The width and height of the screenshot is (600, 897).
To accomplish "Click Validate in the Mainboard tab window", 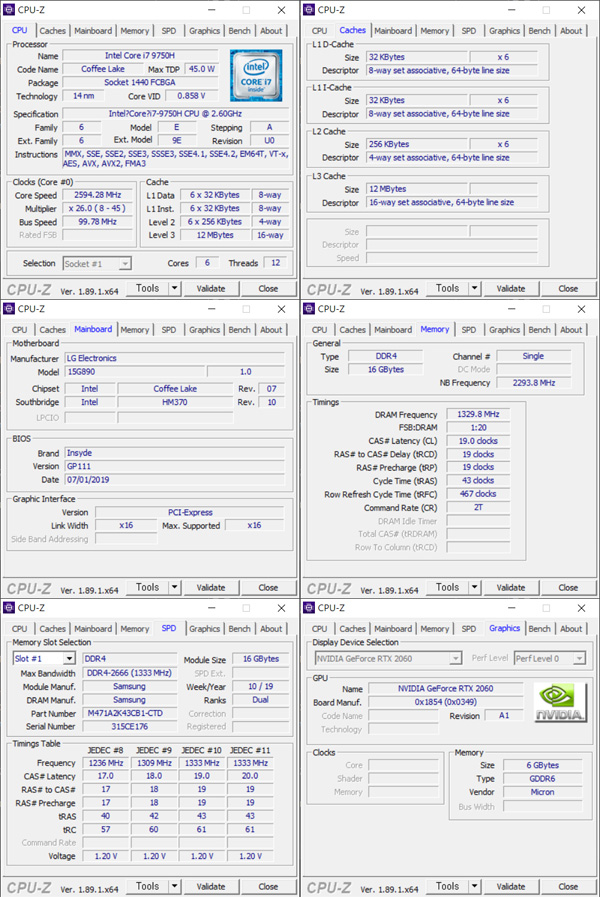I will point(211,588).
